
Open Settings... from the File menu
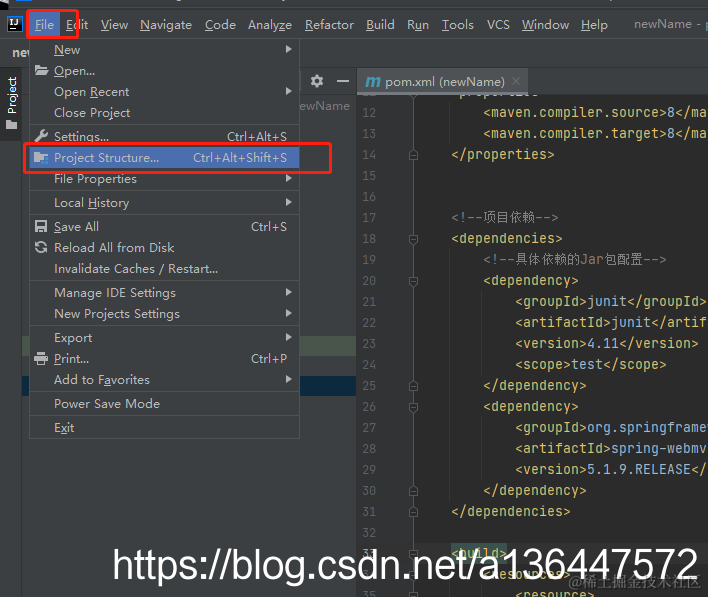point(165,136)
